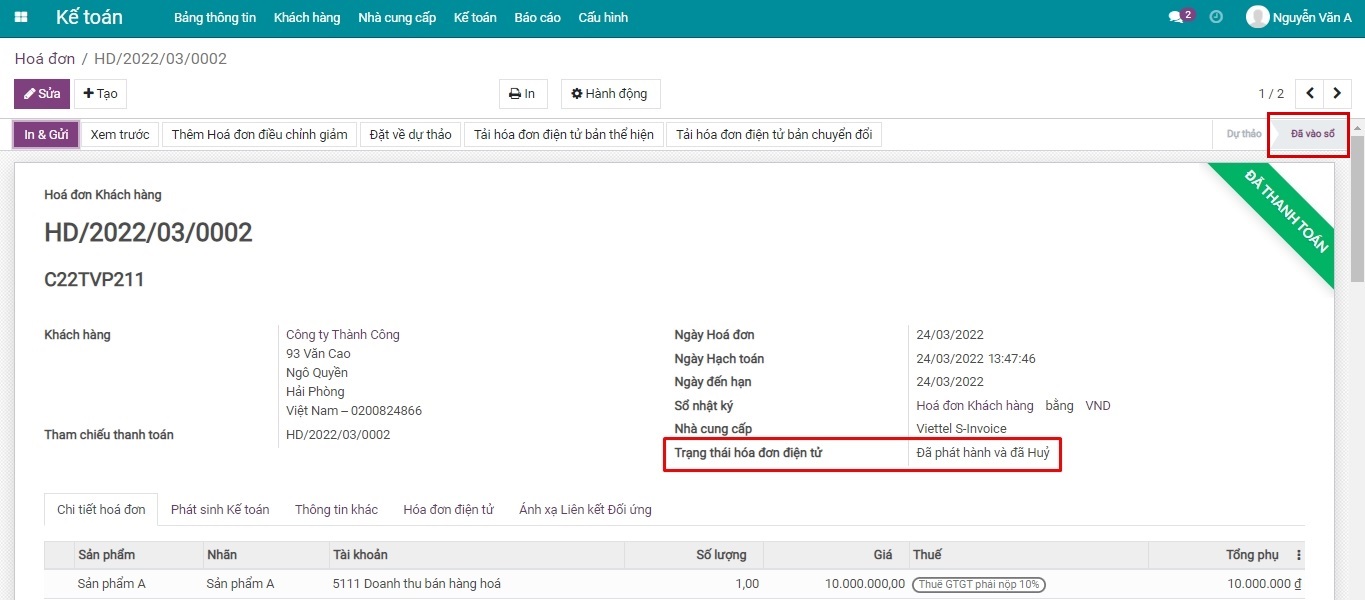
Task: Click the clock activities icon
Action: 1216,17
